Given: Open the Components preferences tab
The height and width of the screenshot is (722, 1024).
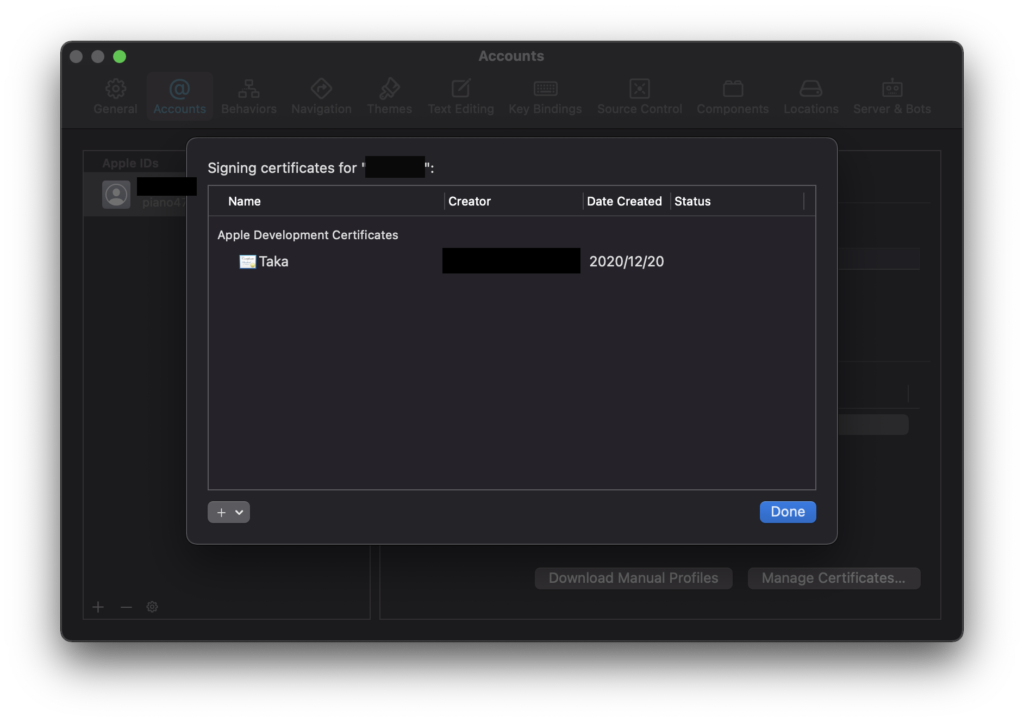Looking at the screenshot, I should click(733, 97).
